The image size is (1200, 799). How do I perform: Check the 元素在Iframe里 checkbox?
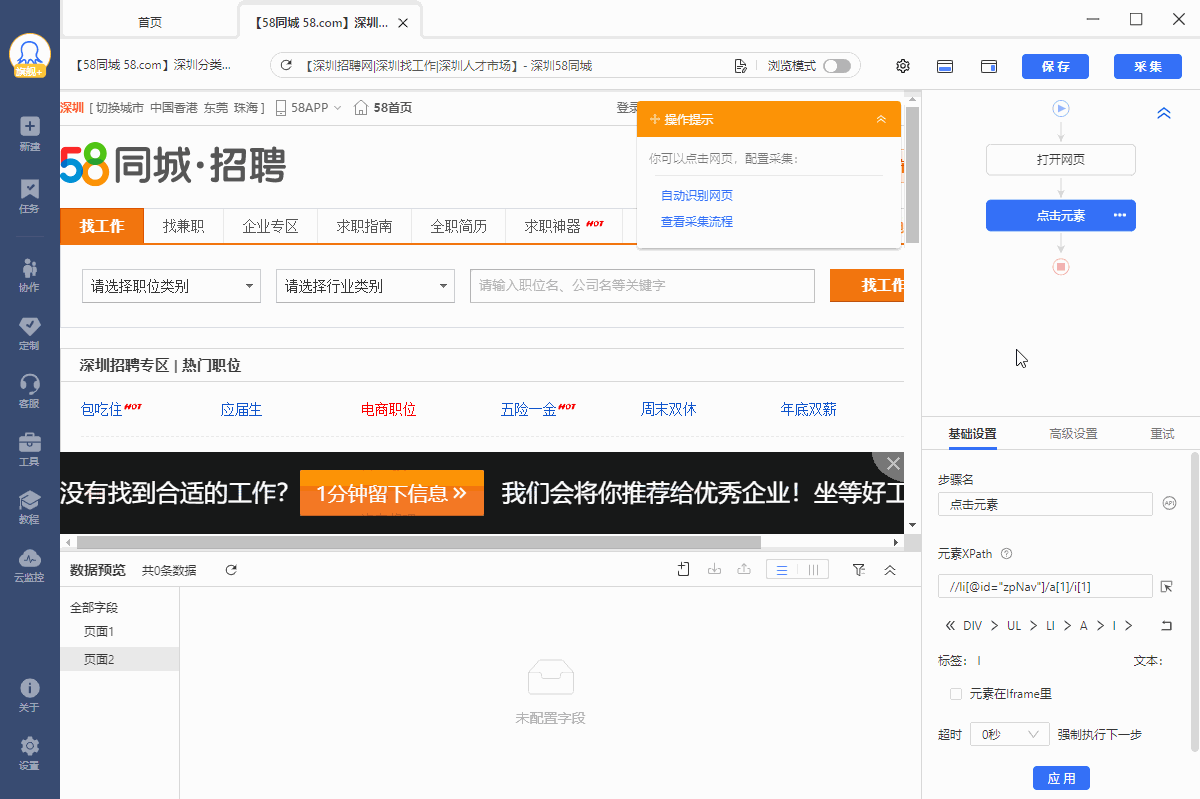tap(956, 693)
